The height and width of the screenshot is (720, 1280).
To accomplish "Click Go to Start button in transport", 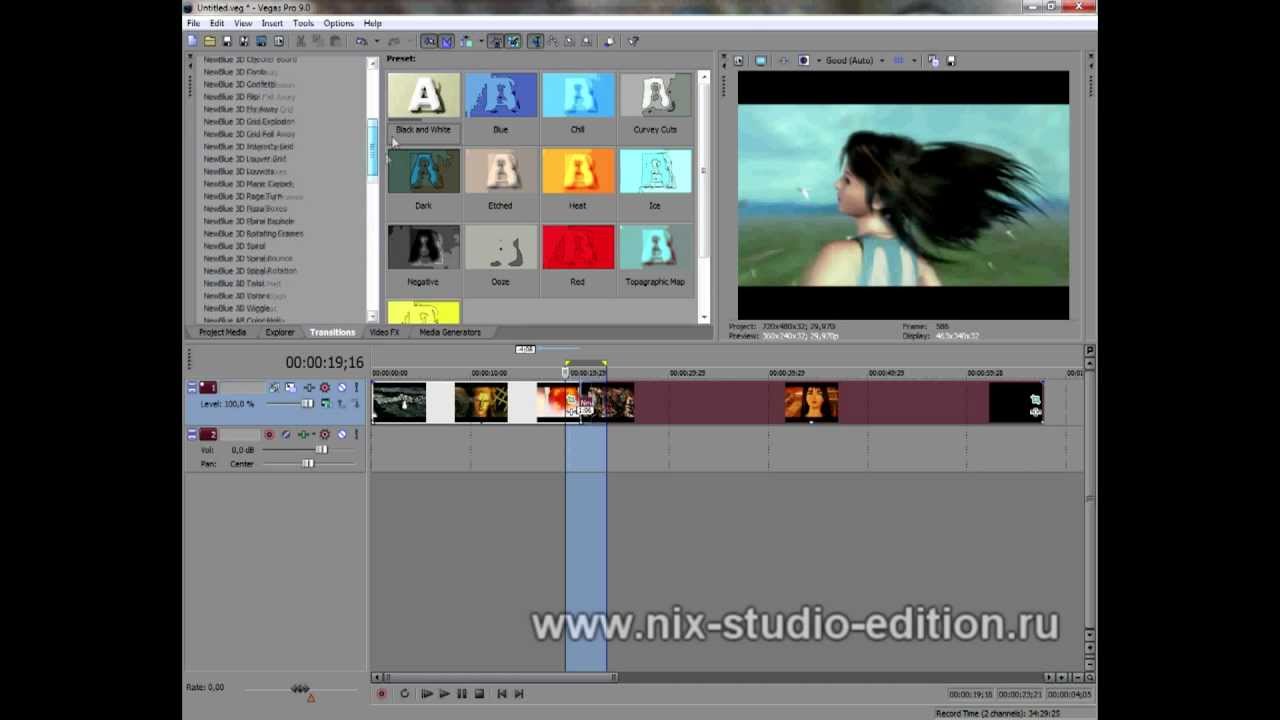I will click(501, 693).
